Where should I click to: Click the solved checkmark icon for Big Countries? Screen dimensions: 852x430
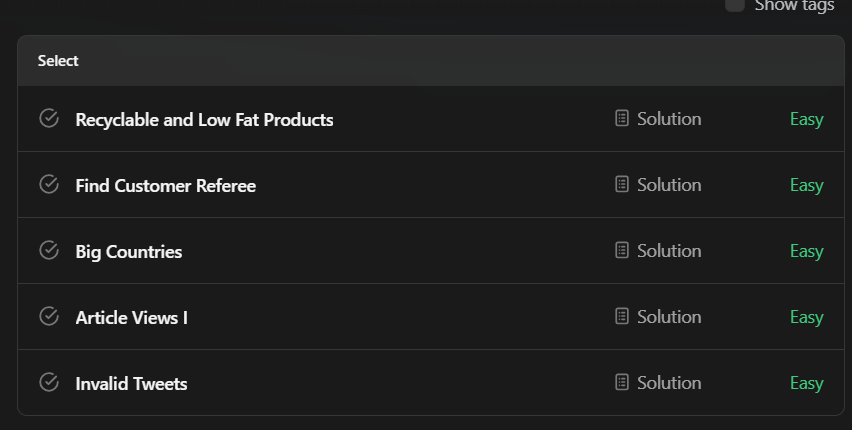pyautogui.click(x=49, y=250)
